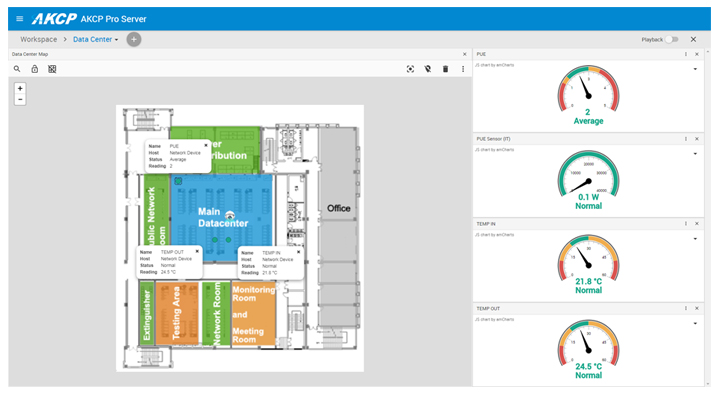This screenshot has height=398, width=719.
Task: Expand the Data Center dropdown
Action: pyautogui.click(x=95, y=39)
